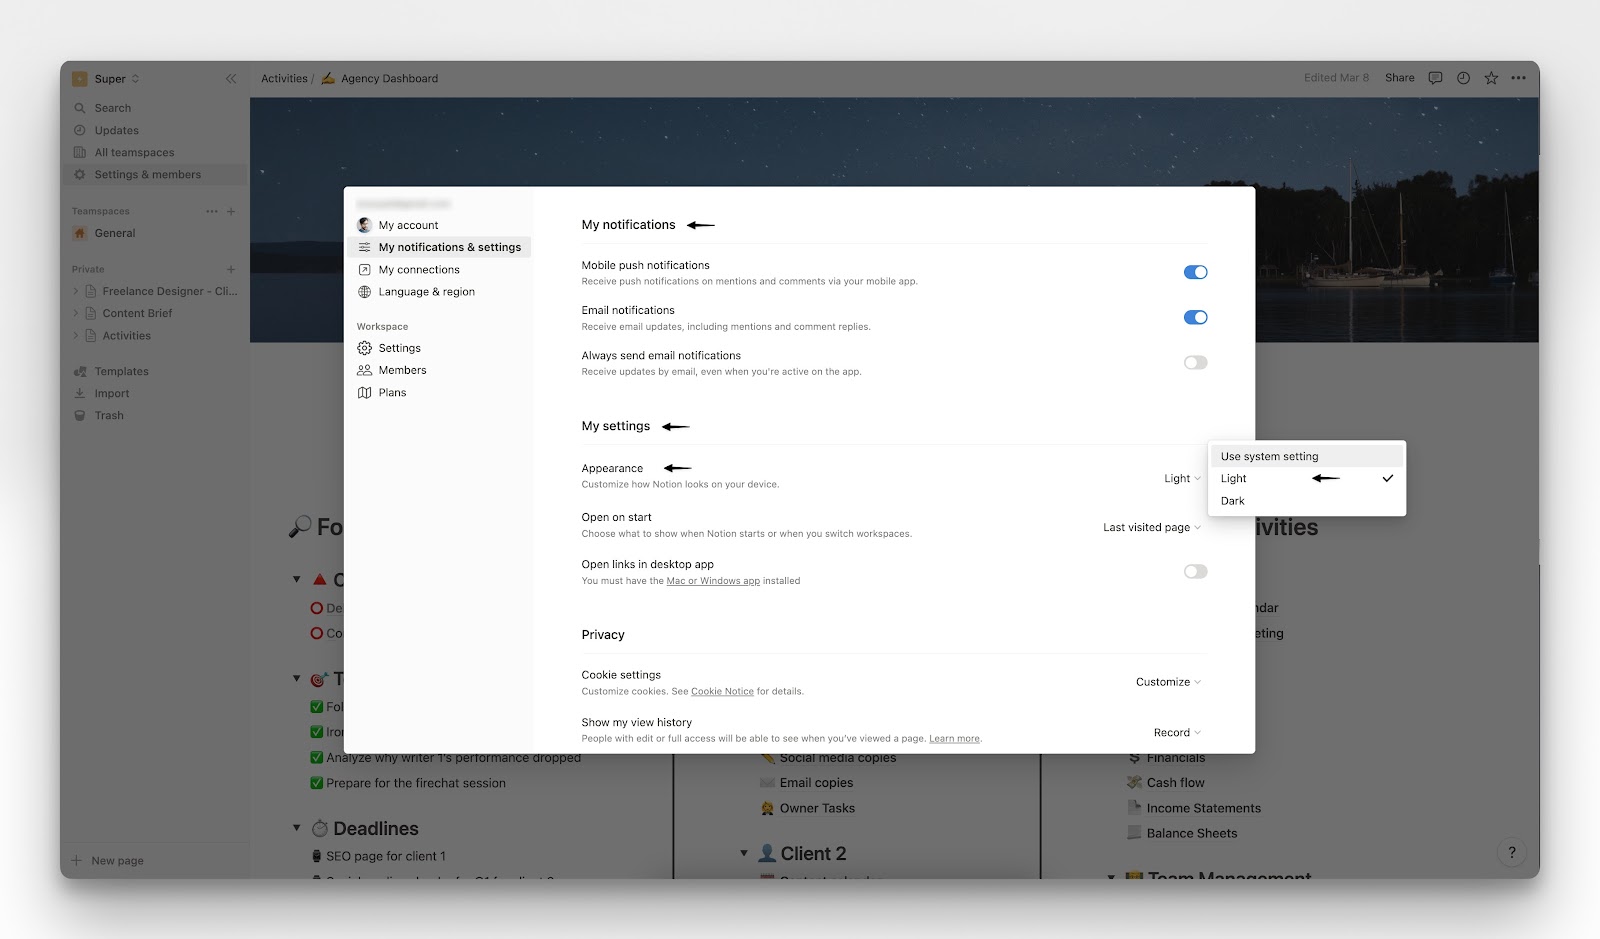The width and height of the screenshot is (1600, 939).
Task: Expand the Content Brief page chevron
Action: point(76,313)
